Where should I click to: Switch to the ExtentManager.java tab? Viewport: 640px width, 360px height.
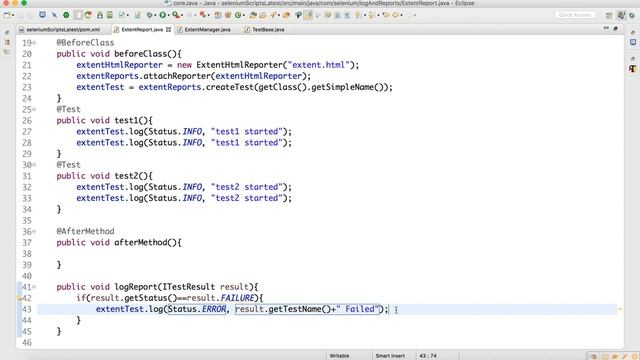tap(207, 30)
